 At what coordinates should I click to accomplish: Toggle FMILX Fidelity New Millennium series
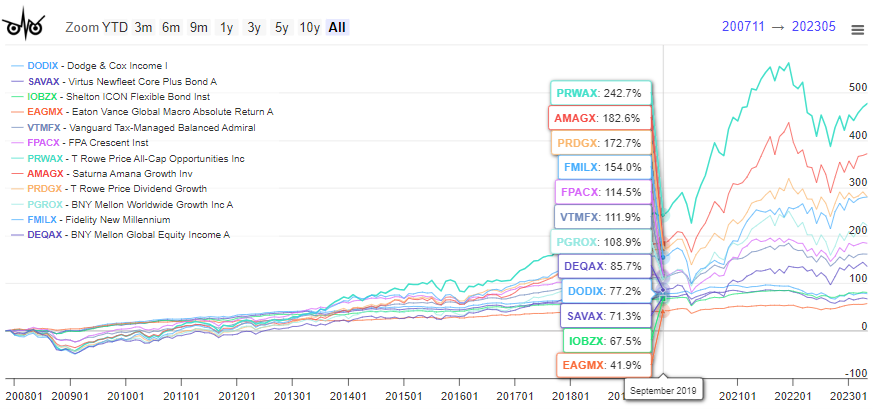click(x=105, y=219)
